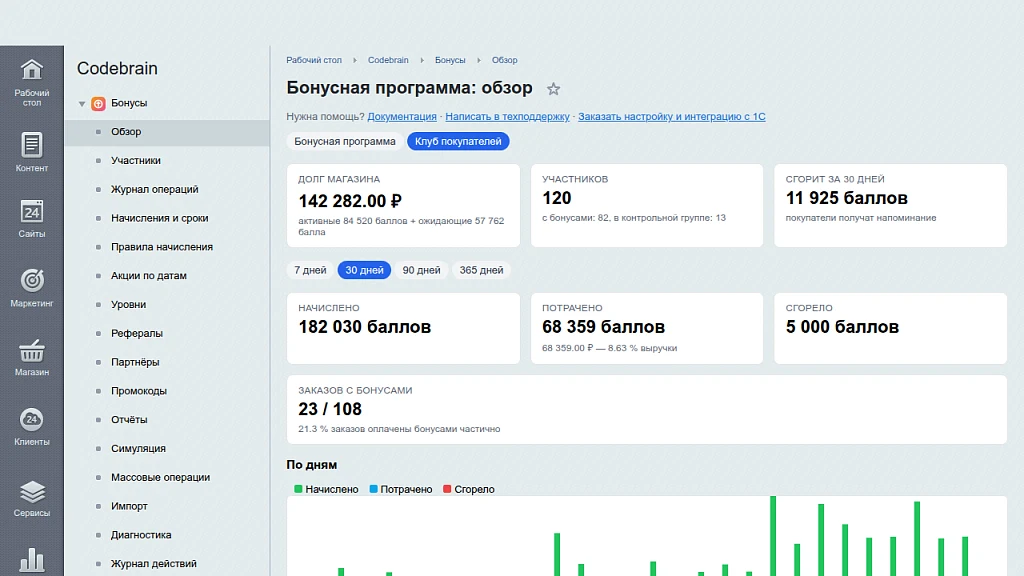Add page to favorites with star icon

click(x=553, y=89)
